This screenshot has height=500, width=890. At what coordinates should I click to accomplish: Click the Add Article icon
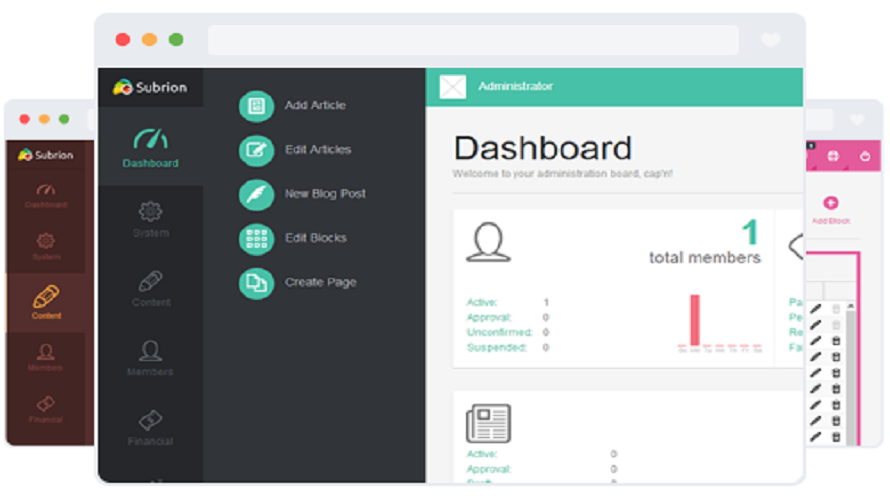256,106
